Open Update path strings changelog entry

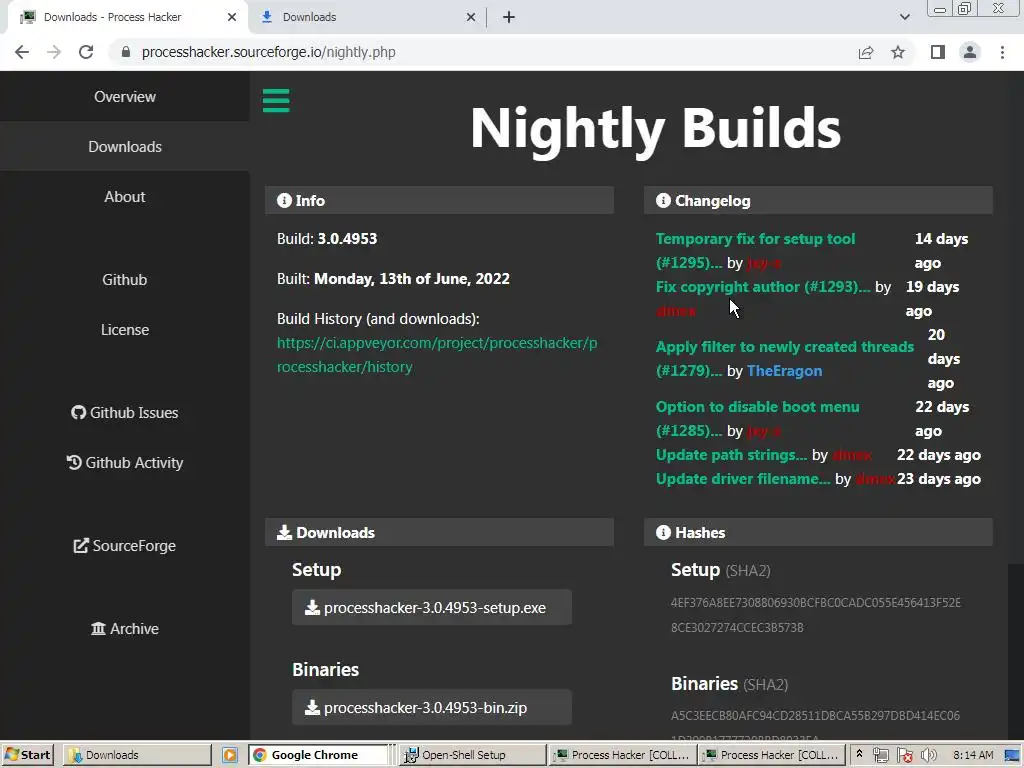coord(731,455)
